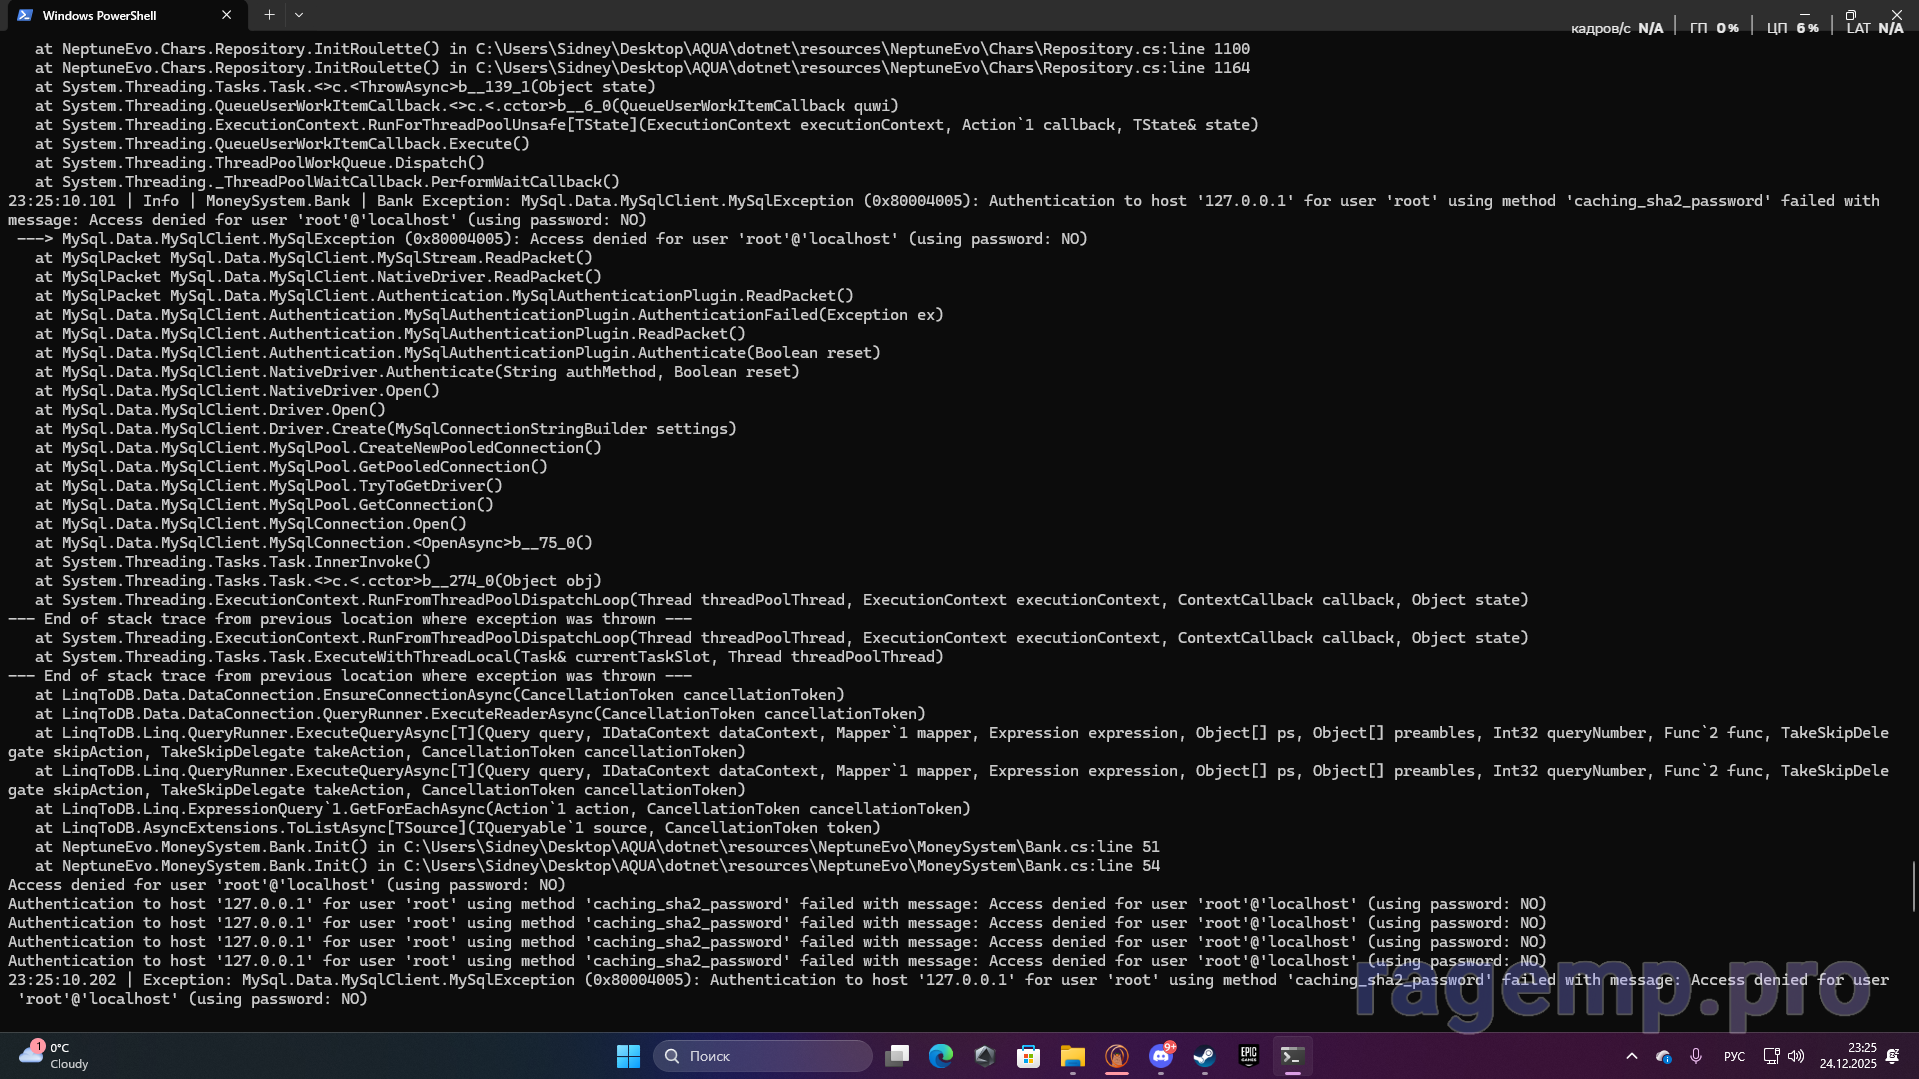Click the taskbar search box Поиск
The width and height of the screenshot is (1919, 1079).
[x=762, y=1056]
